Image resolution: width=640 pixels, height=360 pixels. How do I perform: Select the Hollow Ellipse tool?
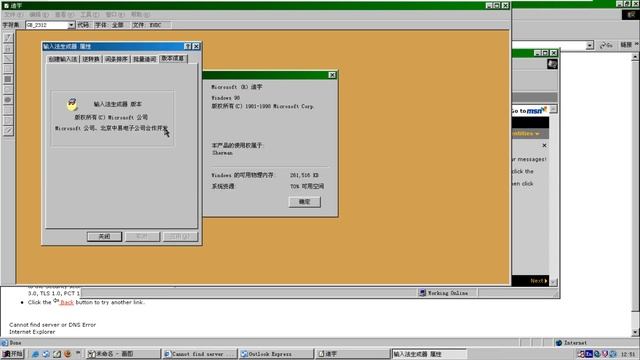click(8, 89)
